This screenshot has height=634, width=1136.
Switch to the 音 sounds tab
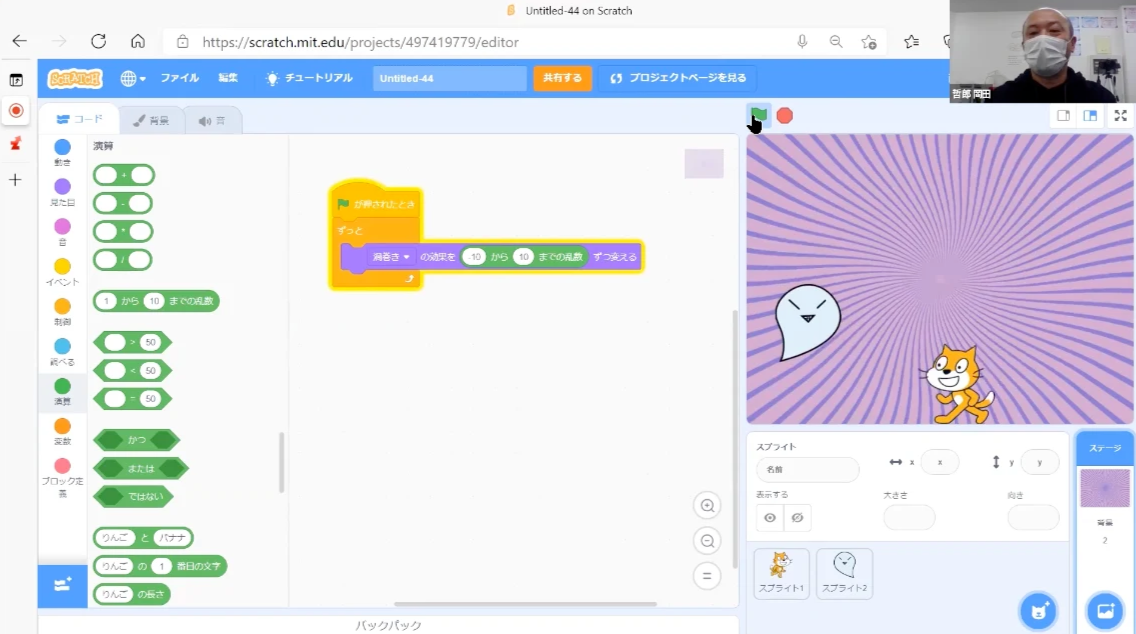[x=212, y=120]
